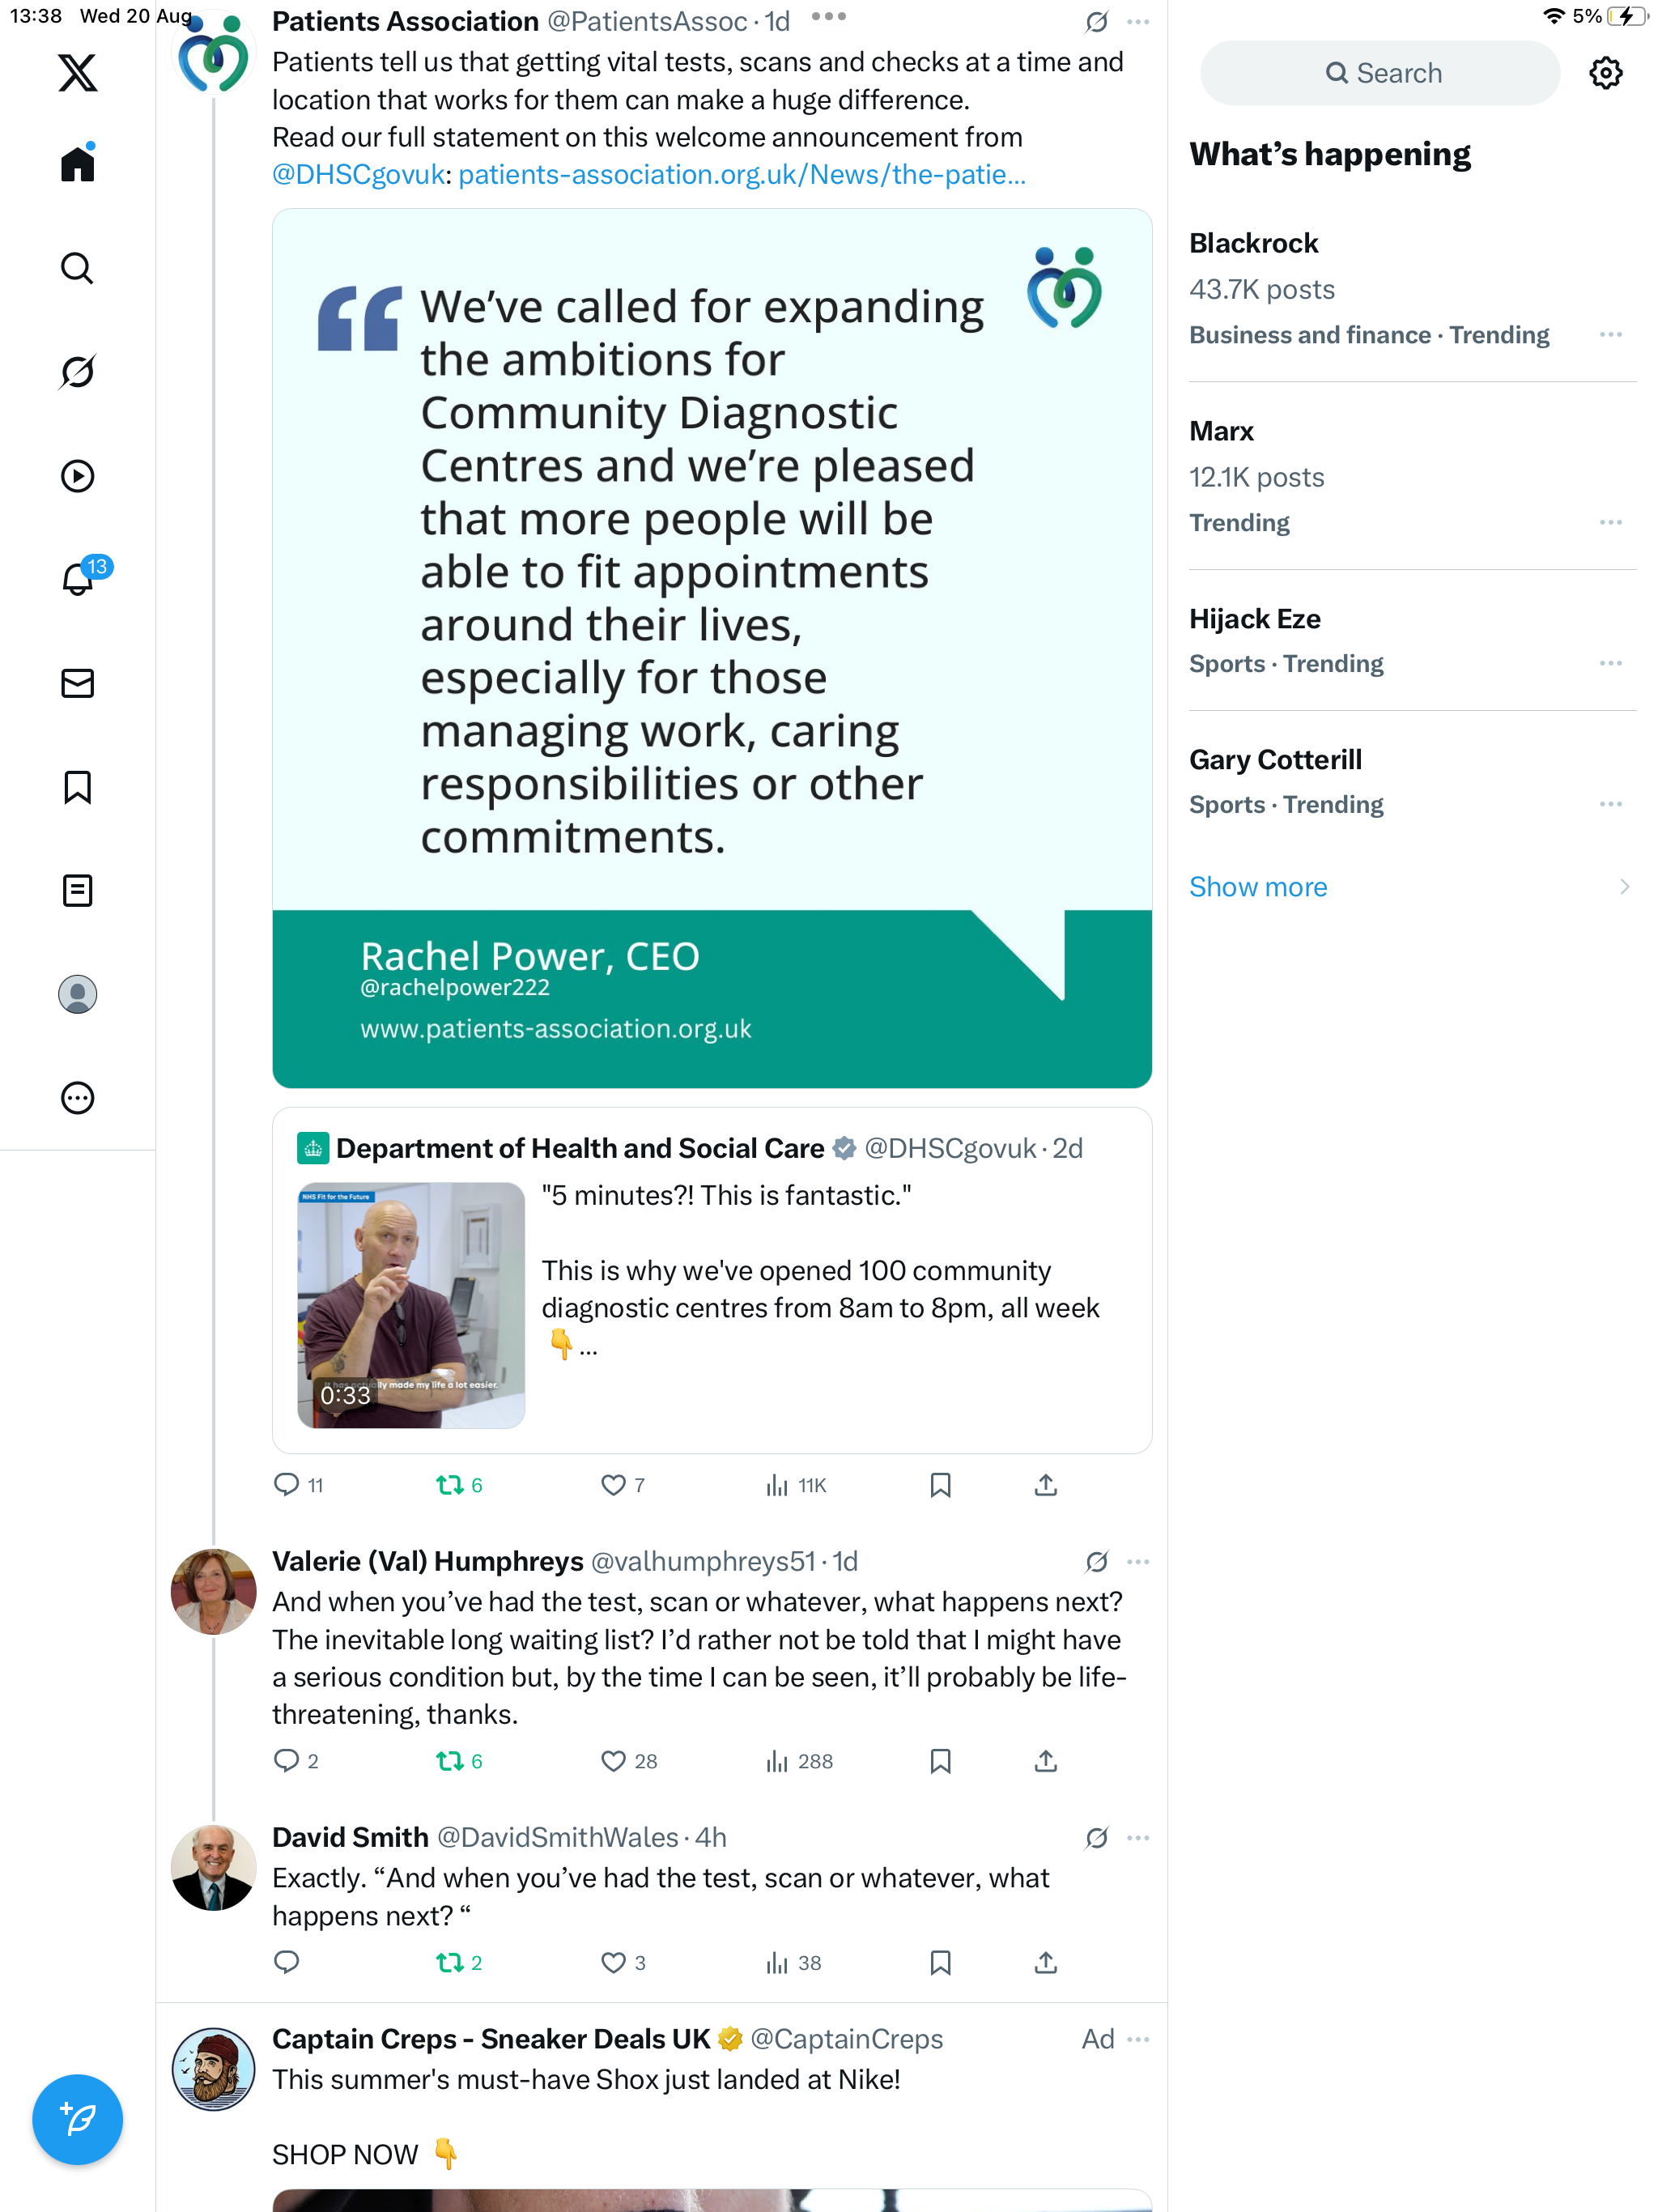Open Bookmarks in the left sidebar
1658x2212 pixels.
click(x=77, y=788)
